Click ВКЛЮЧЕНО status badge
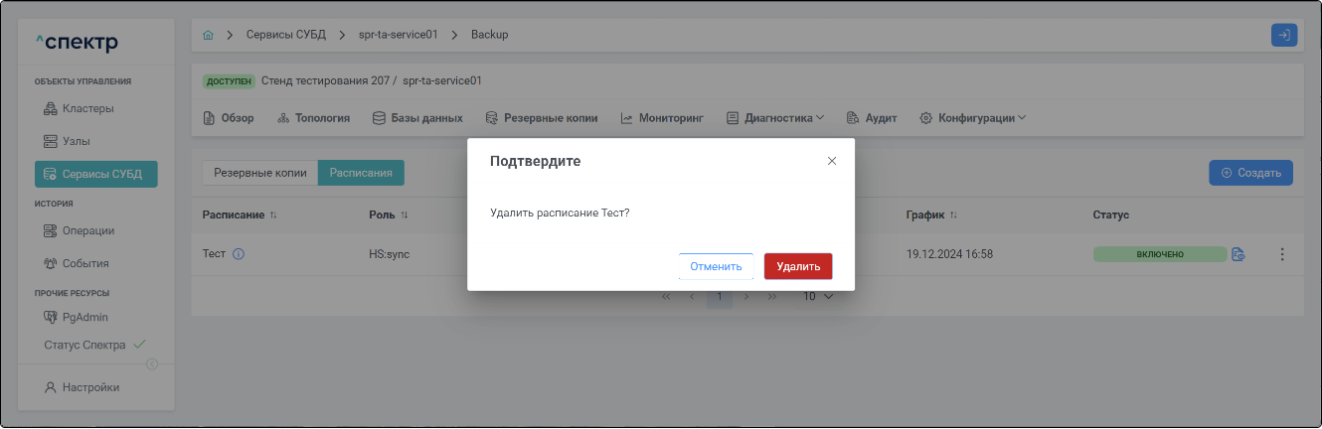Image resolution: width=1322 pixels, height=429 pixels. click(1160, 254)
